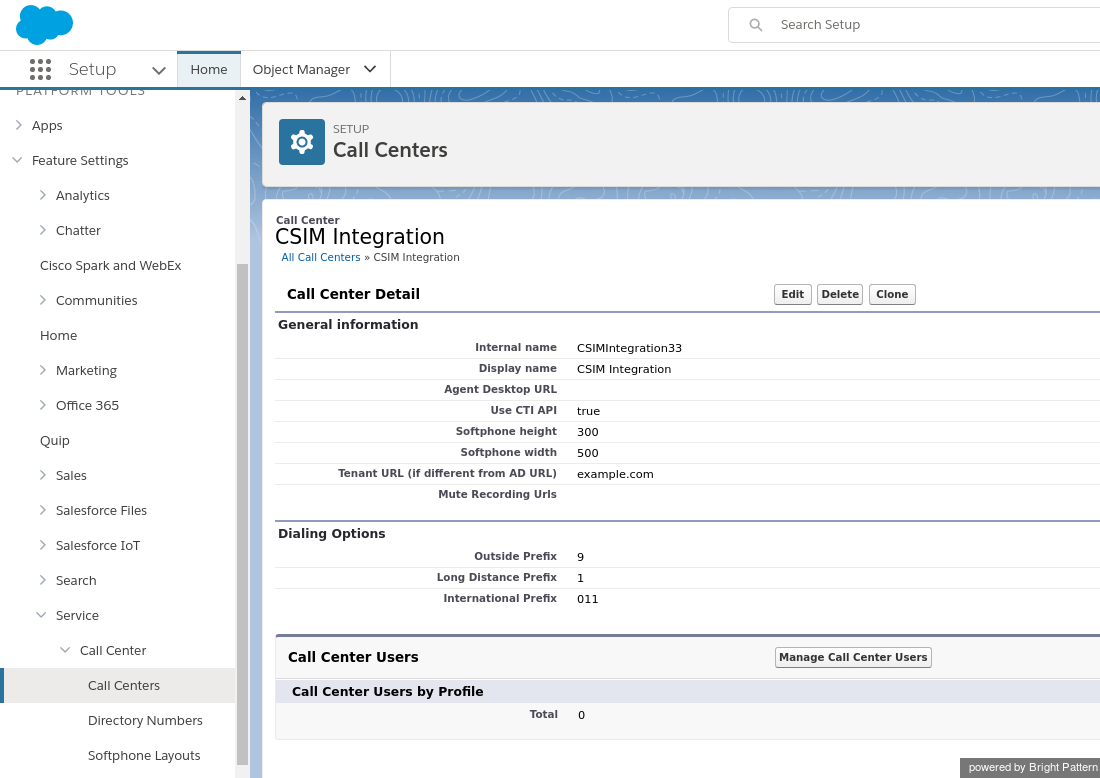Switch to the Home tab

coord(209,69)
